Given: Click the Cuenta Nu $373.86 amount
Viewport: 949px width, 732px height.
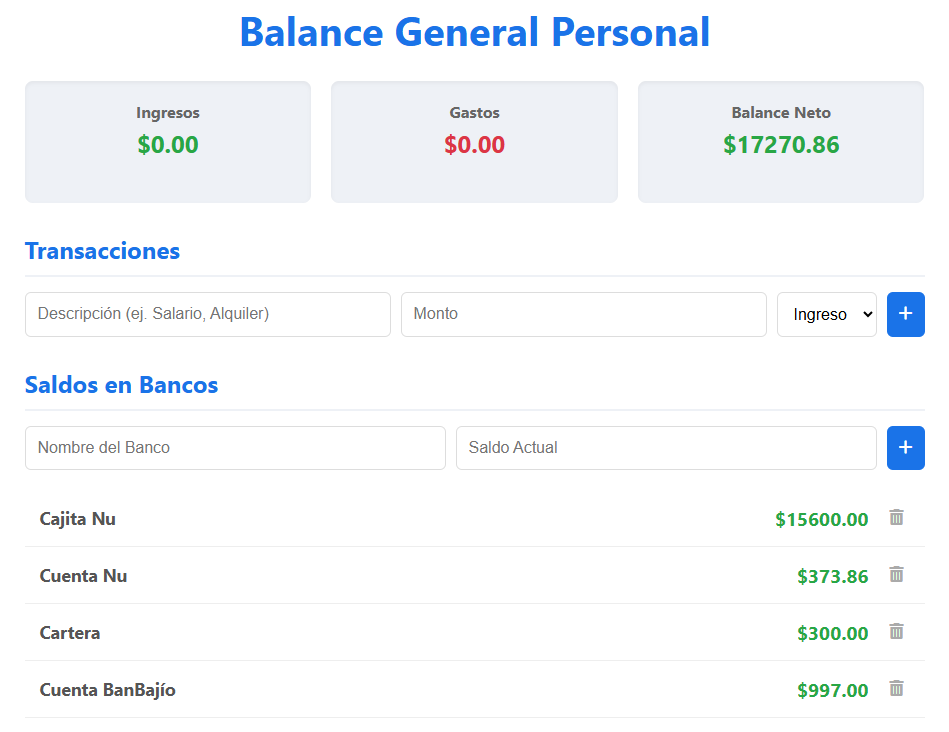Looking at the screenshot, I should [832, 576].
